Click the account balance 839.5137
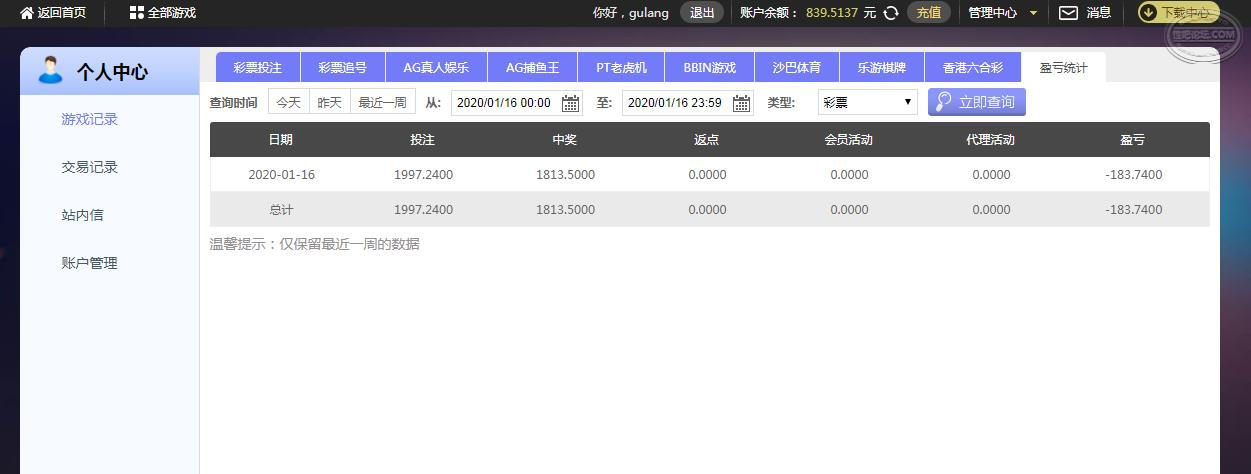This screenshot has height=474, width=1251. 832,13
